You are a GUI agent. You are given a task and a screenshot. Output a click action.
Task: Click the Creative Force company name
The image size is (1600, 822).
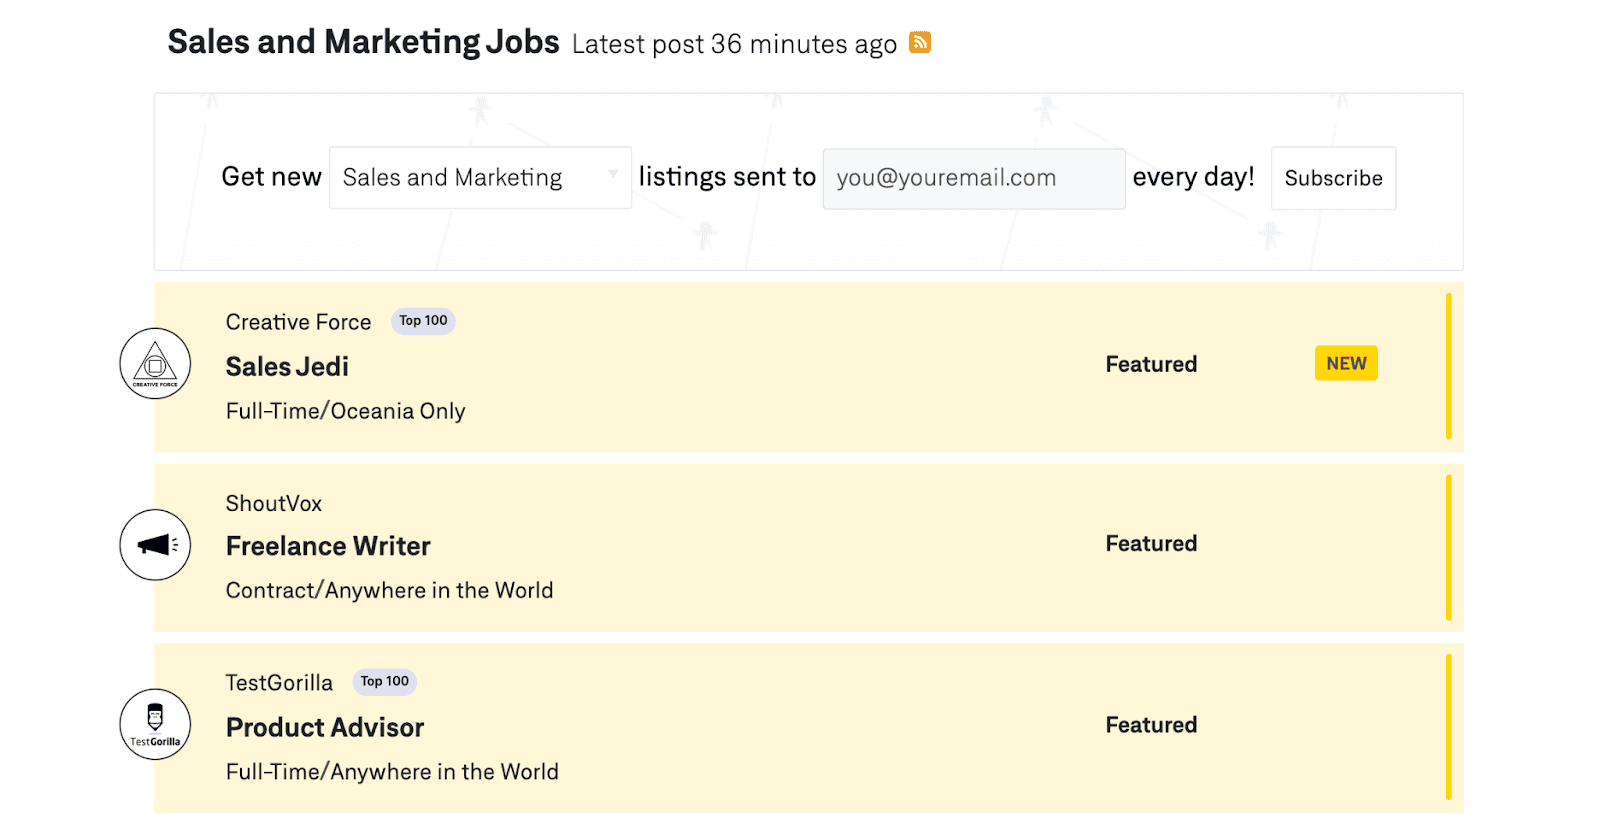(x=298, y=322)
